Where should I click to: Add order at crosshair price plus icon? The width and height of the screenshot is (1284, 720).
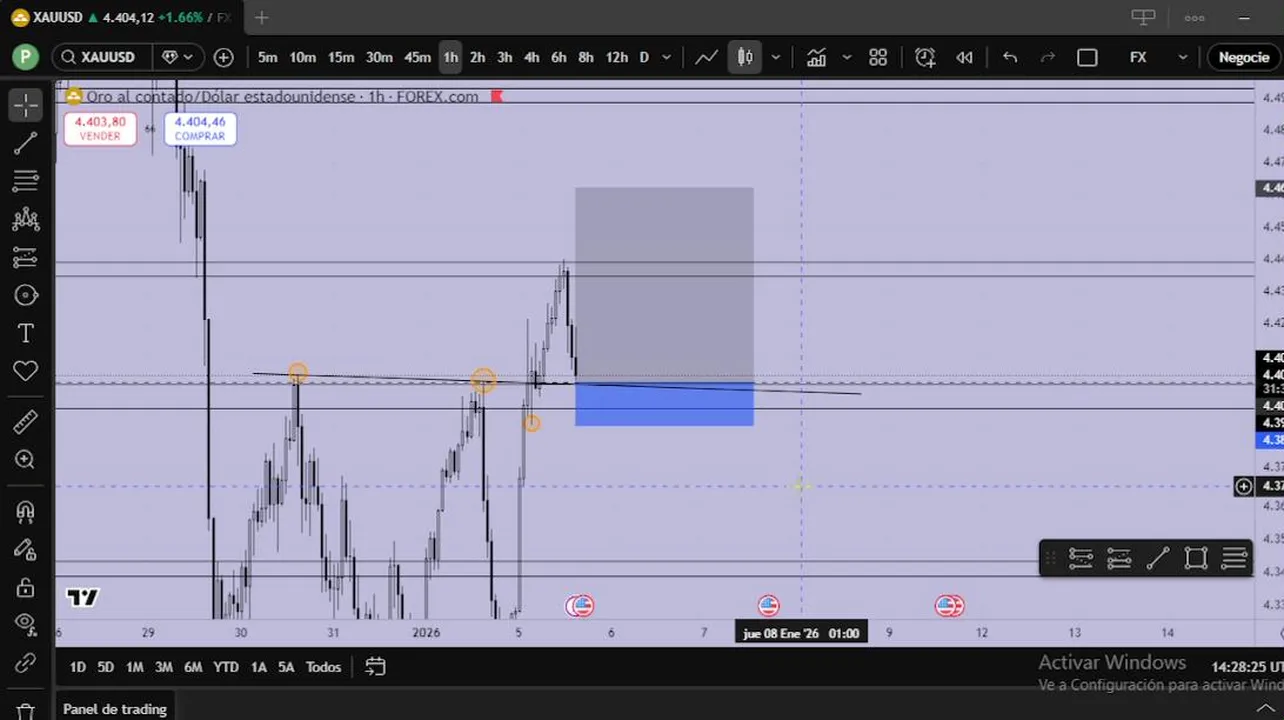(1243, 487)
